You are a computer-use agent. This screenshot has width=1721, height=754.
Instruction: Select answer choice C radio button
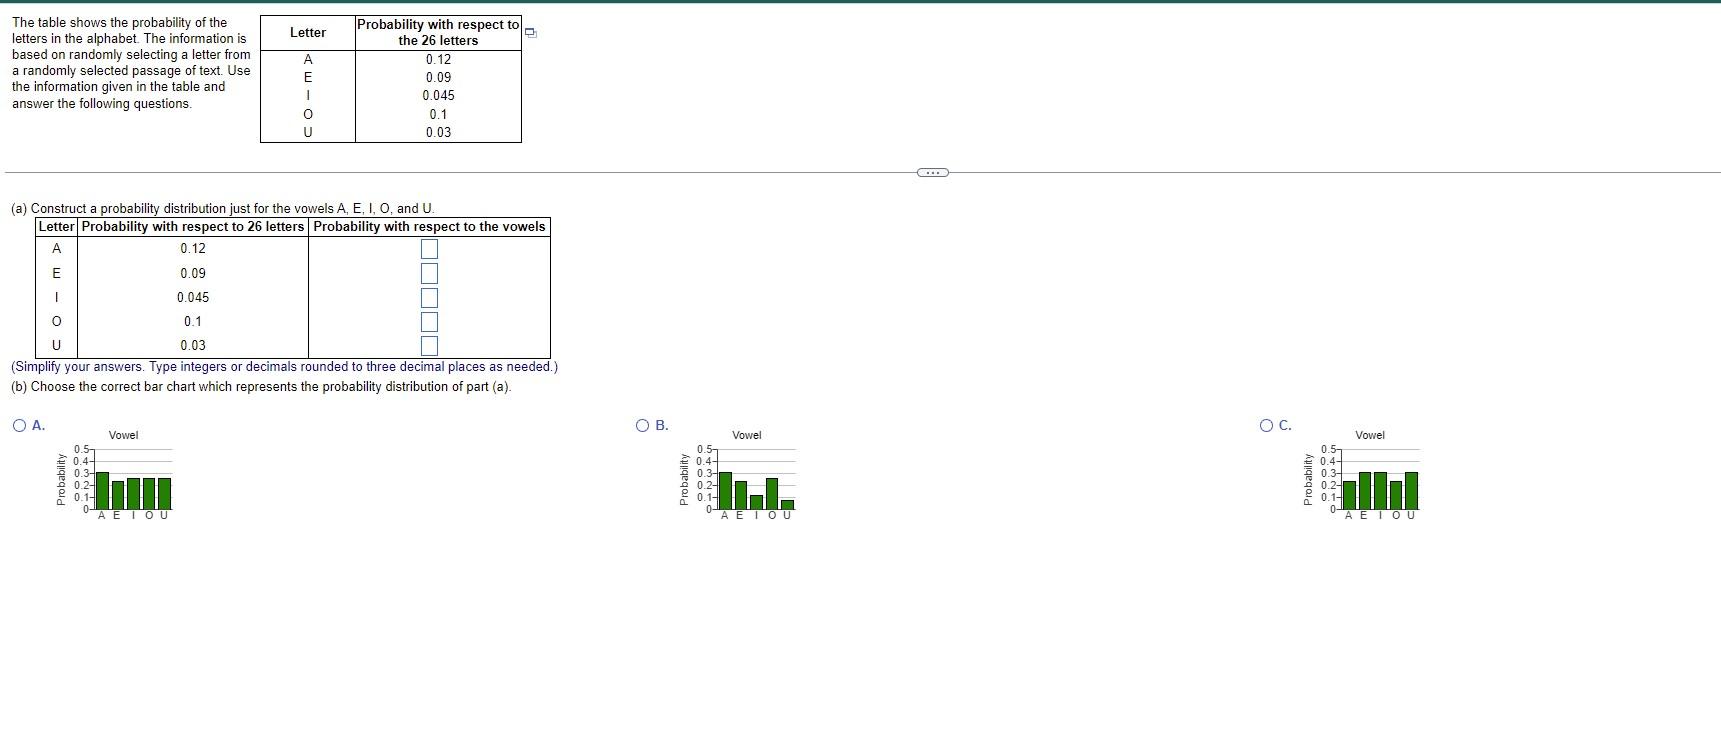coord(1267,425)
